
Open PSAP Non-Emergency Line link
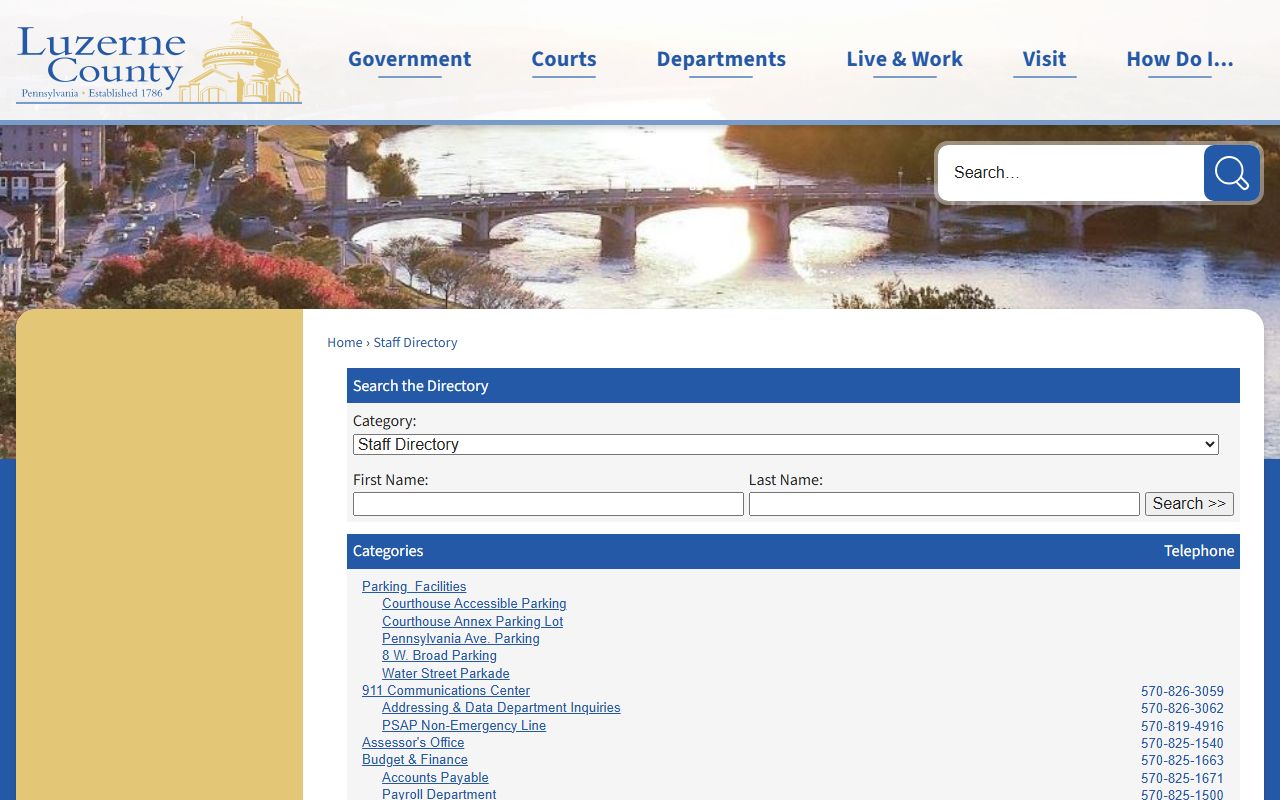tap(464, 725)
